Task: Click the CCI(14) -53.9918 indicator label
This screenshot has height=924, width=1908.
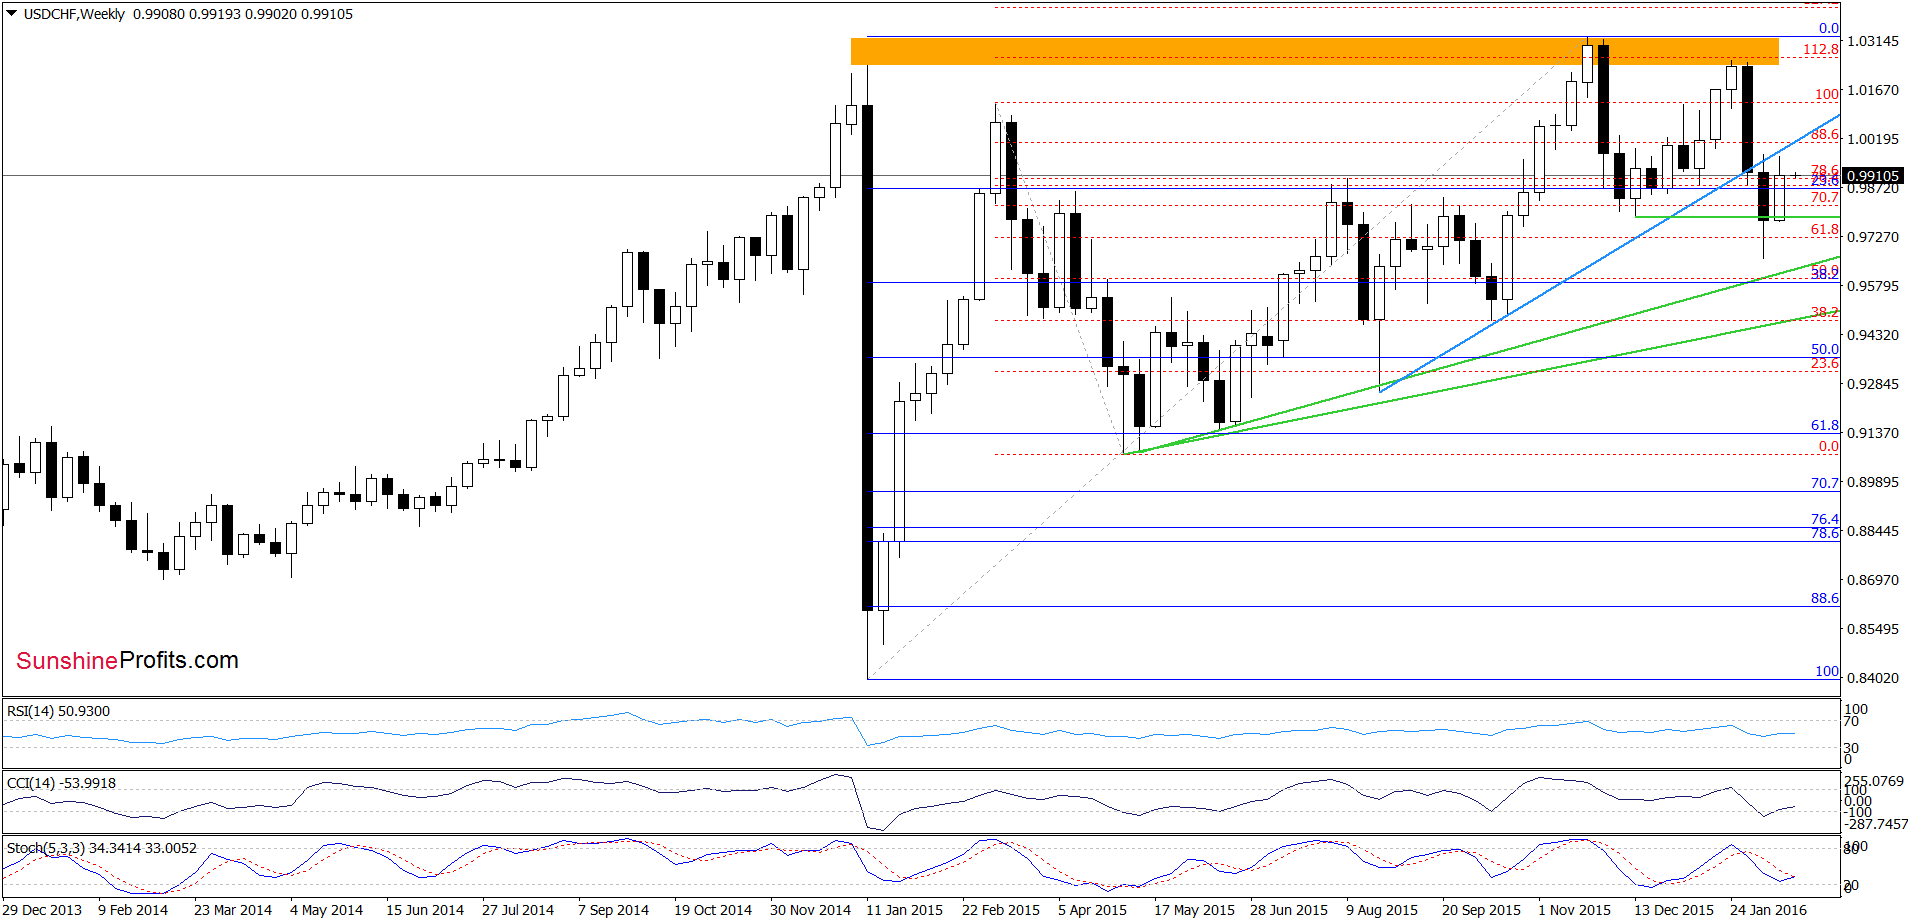Action: pos(61,783)
